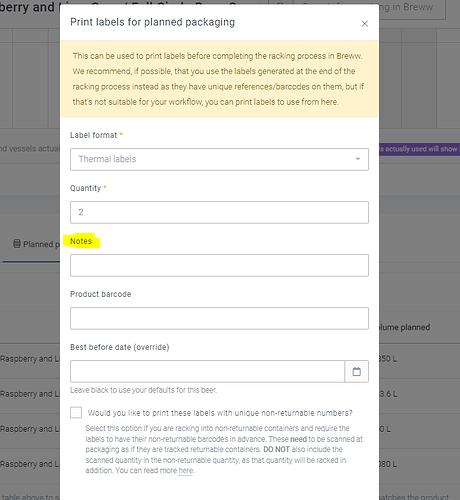Select the Product barcode input field
This screenshot has width=460, height=500.
[219, 318]
